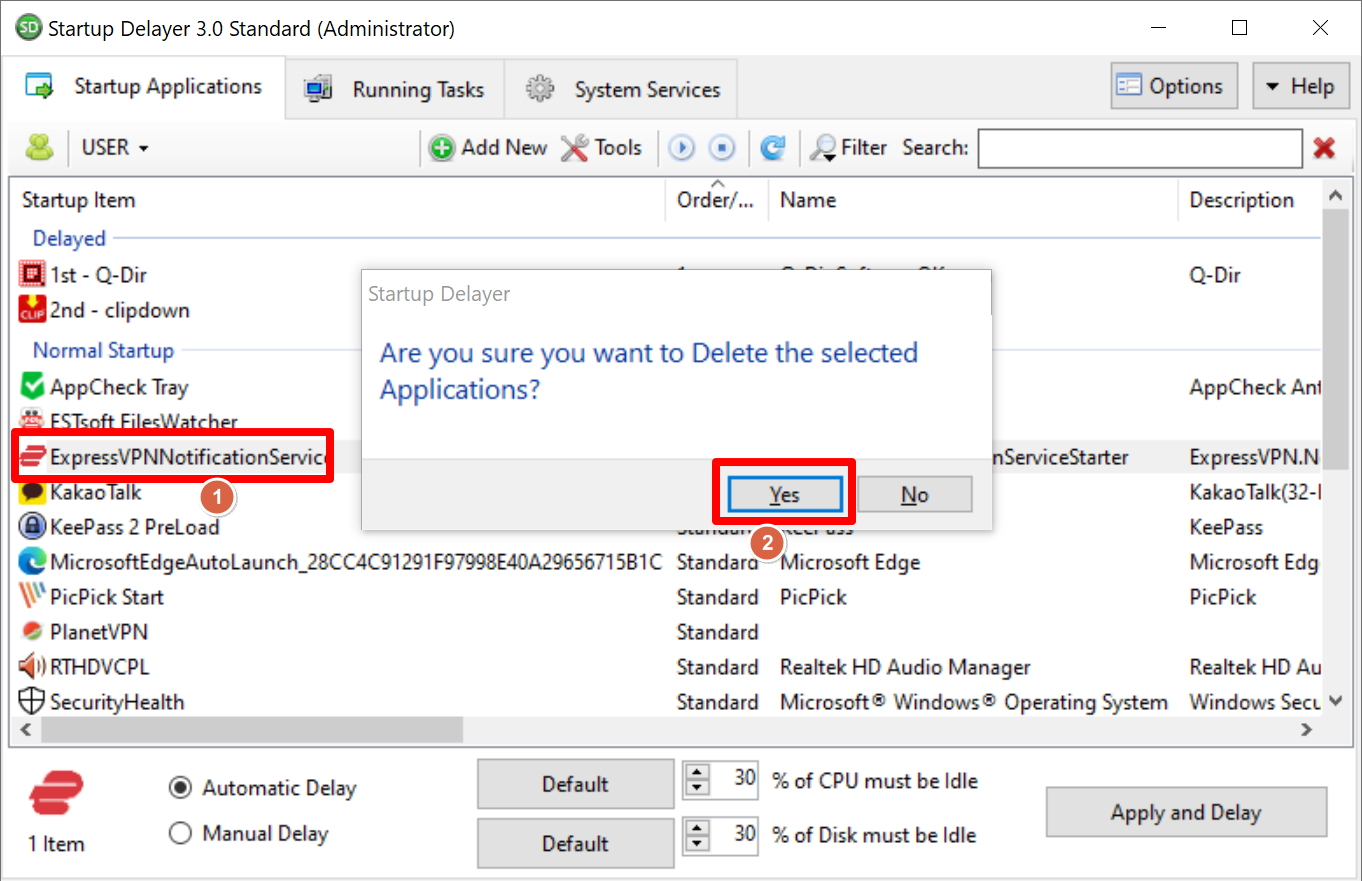Image resolution: width=1362 pixels, height=881 pixels.
Task: Click the horizontal scrollbar right arrow
Action: click(x=1306, y=730)
